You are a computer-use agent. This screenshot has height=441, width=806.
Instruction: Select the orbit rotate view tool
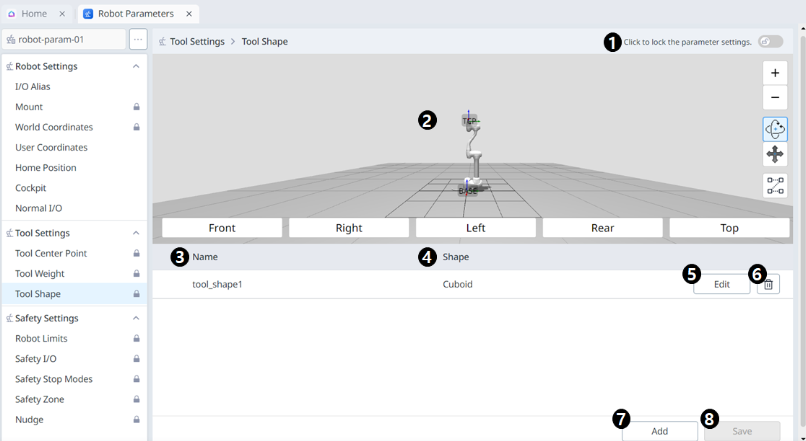tap(775, 130)
